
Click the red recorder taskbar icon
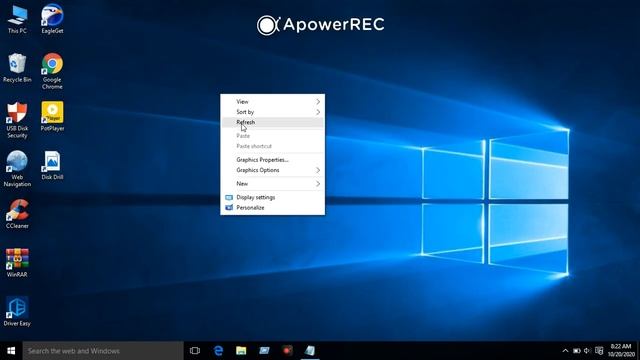click(287, 351)
